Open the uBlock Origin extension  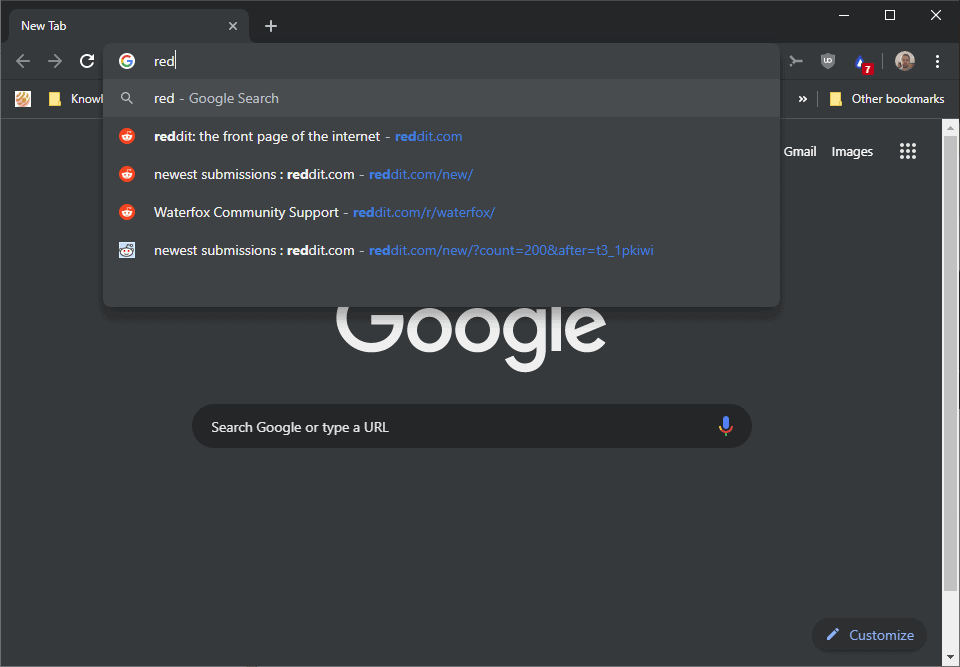[x=828, y=61]
